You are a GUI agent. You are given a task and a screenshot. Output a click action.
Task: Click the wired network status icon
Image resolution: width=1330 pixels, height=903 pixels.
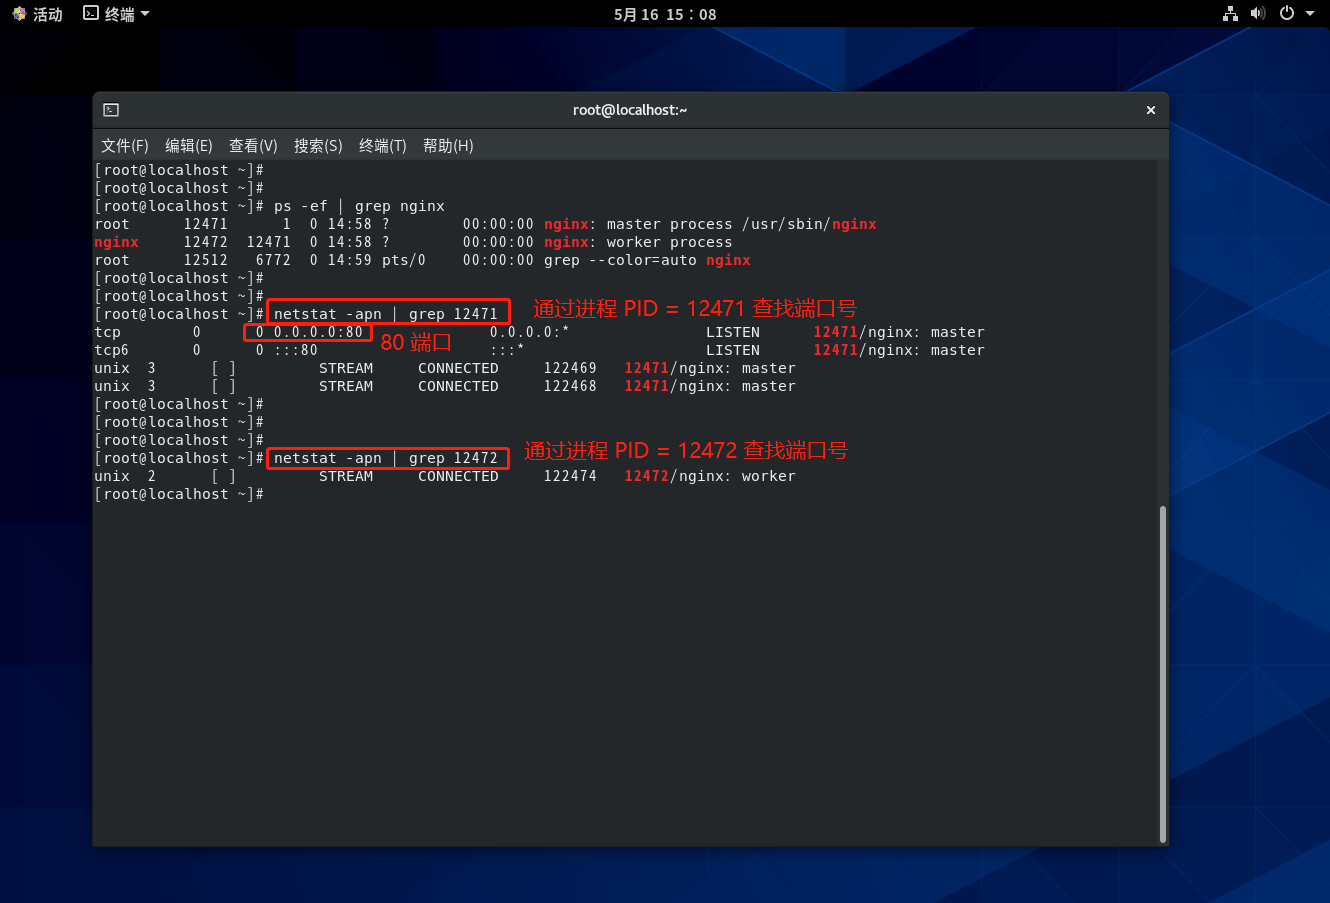(x=1230, y=14)
